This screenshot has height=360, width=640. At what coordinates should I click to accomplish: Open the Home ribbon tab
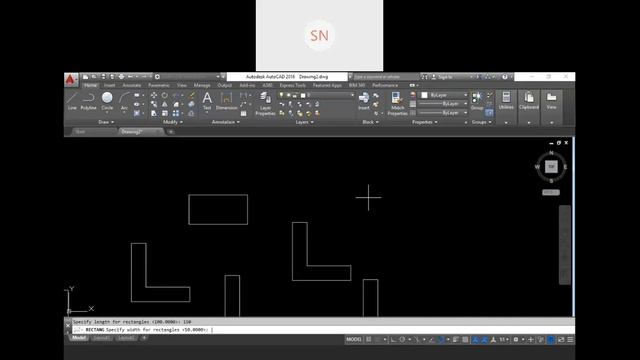pyautogui.click(x=91, y=85)
